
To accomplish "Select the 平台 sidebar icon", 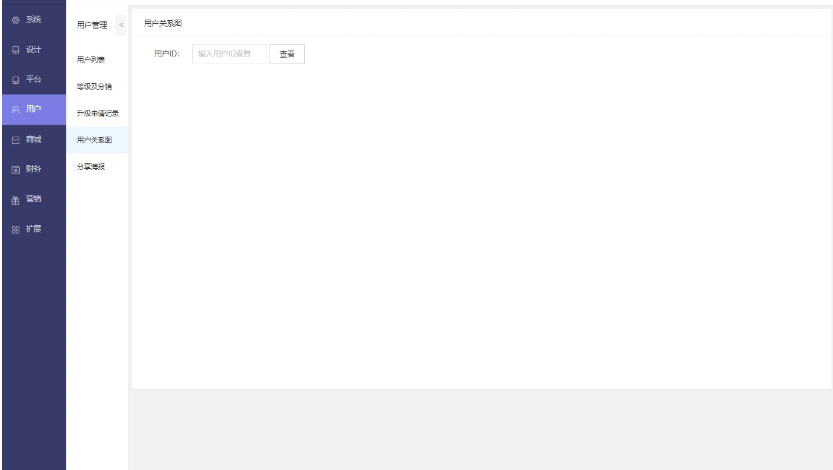I will (x=15, y=80).
